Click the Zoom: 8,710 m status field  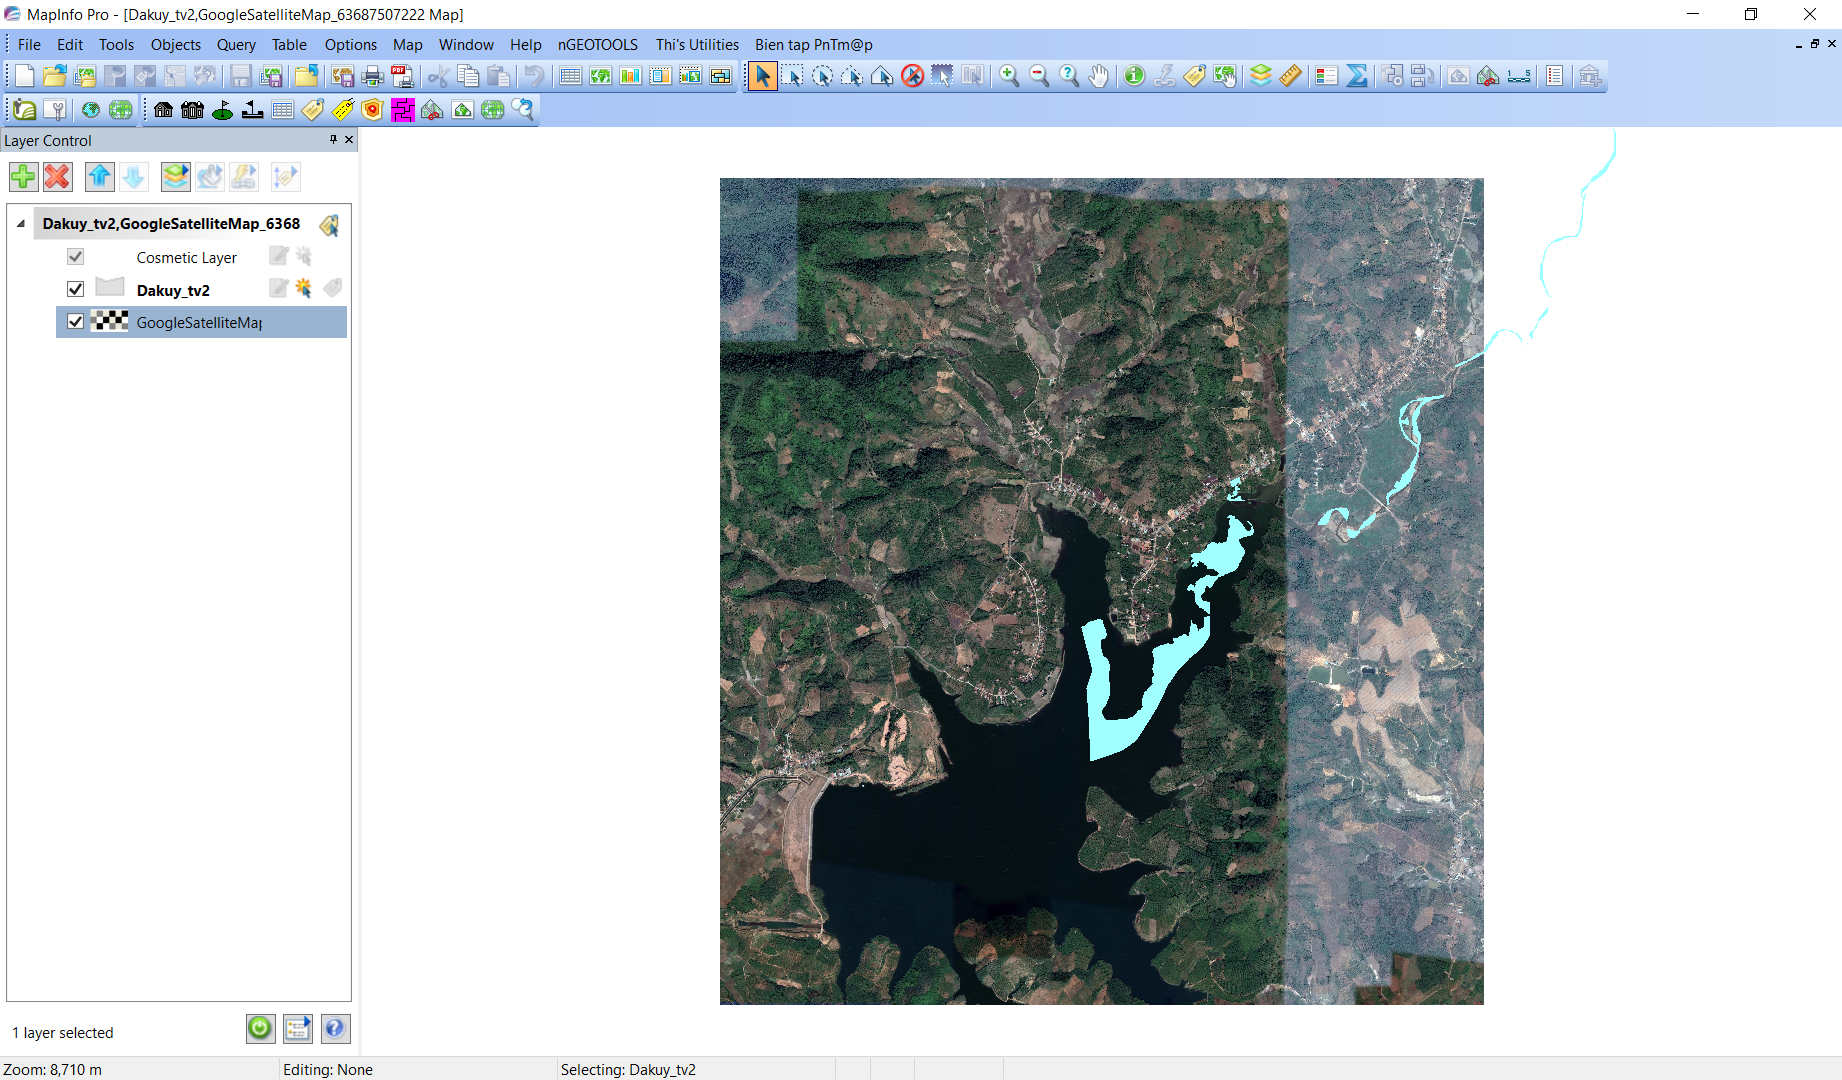139,1069
